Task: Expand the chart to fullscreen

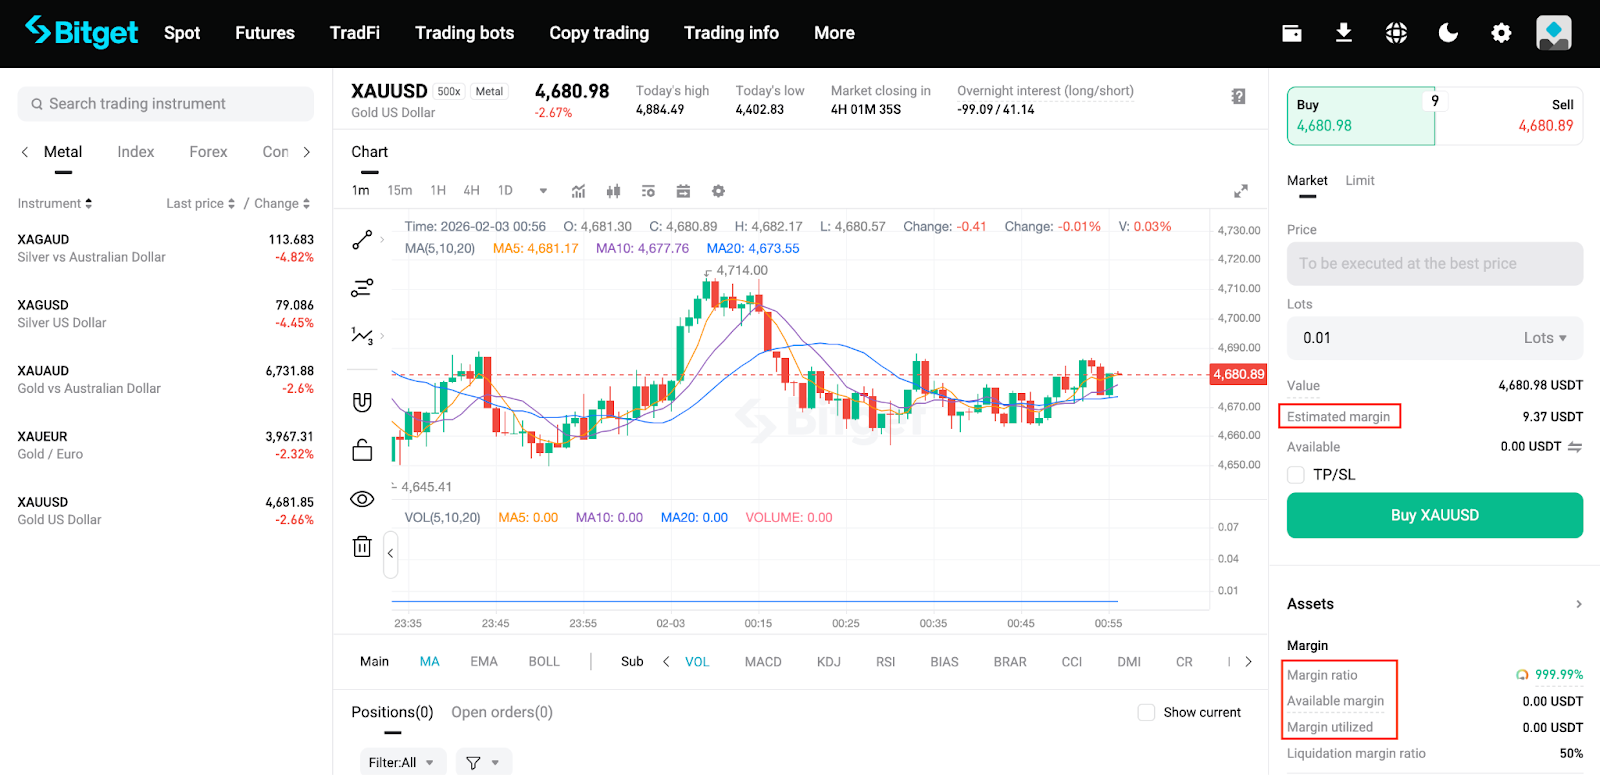Action: 1241,191
